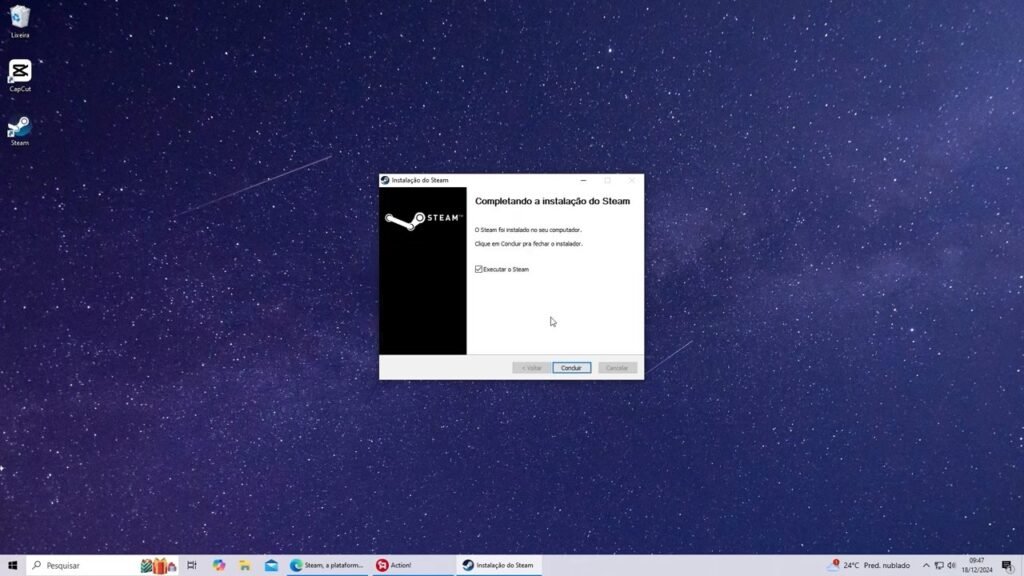Image resolution: width=1024 pixels, height=576 pixels.
Task: Uncheck the Executar o Steam checkbox
Action: [x=479, y=269]
